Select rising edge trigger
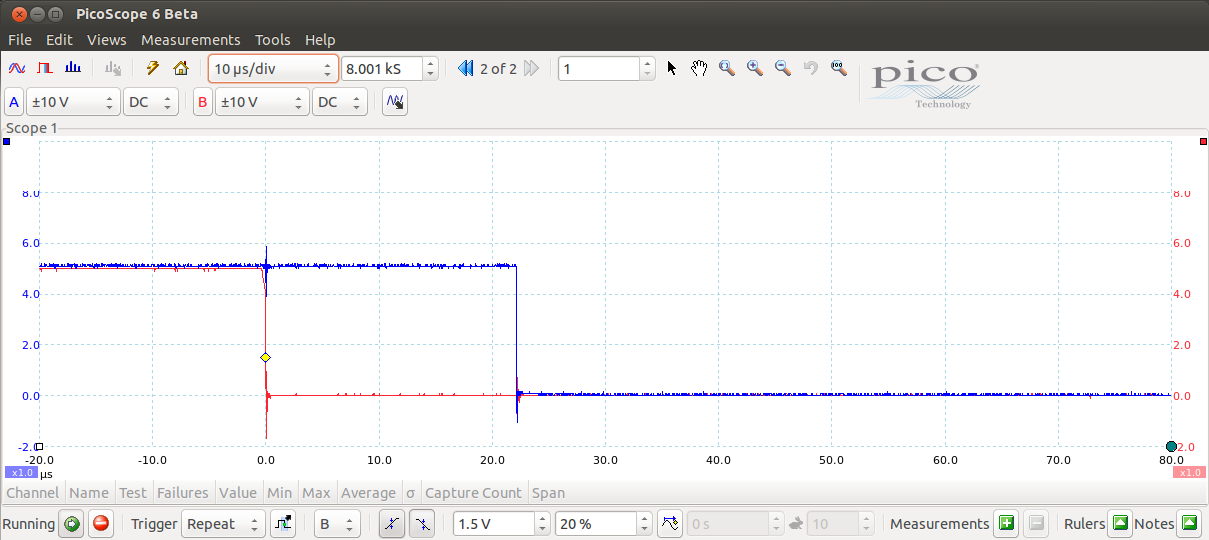The height and width of the screenshot is (540, 1209). (x=392, y=523)
